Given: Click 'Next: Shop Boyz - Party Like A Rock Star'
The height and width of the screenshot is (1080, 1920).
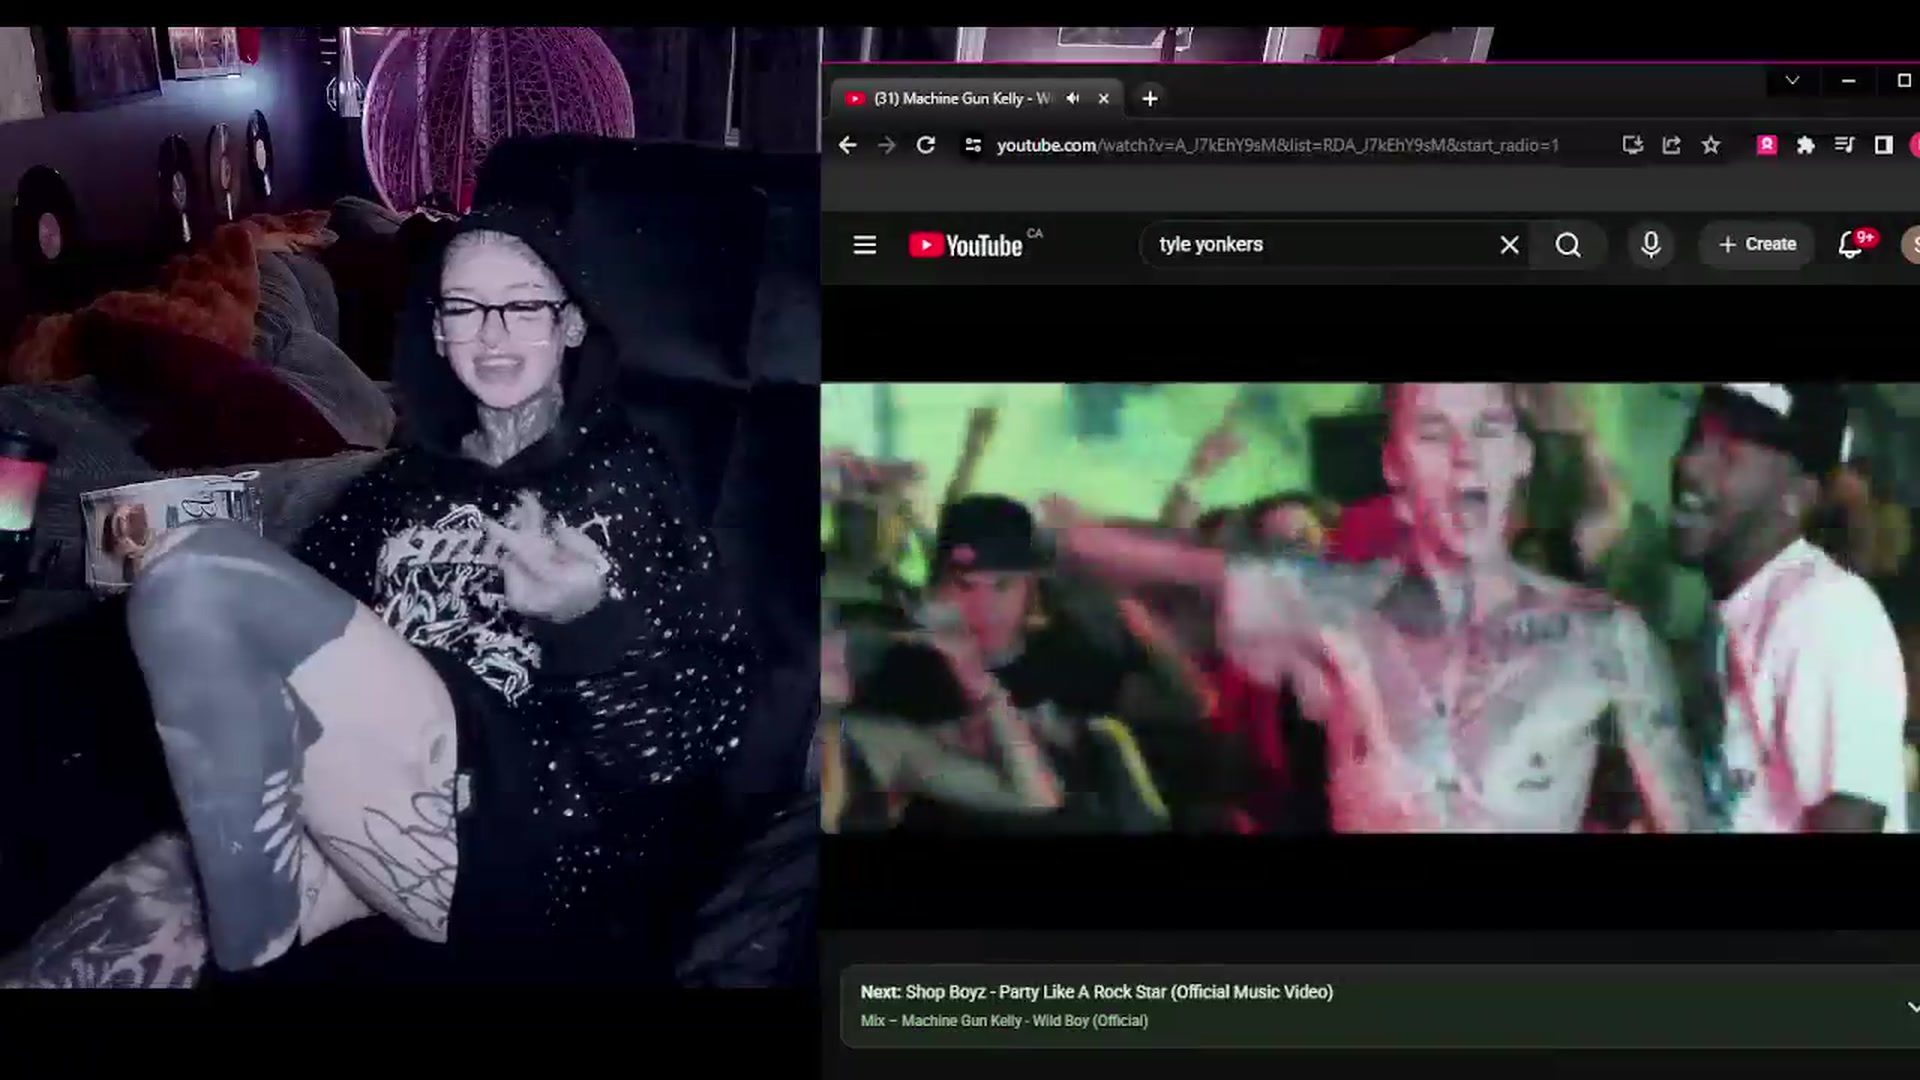Looking at the screenshot, I should click(x=1097, y=992).
